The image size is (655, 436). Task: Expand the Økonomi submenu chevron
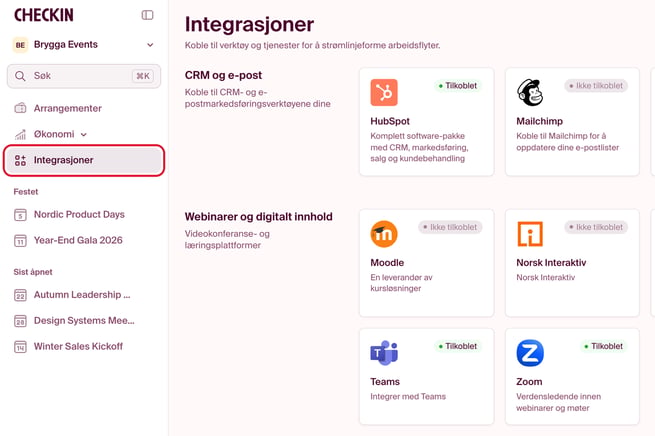click(x=84, y=134)
